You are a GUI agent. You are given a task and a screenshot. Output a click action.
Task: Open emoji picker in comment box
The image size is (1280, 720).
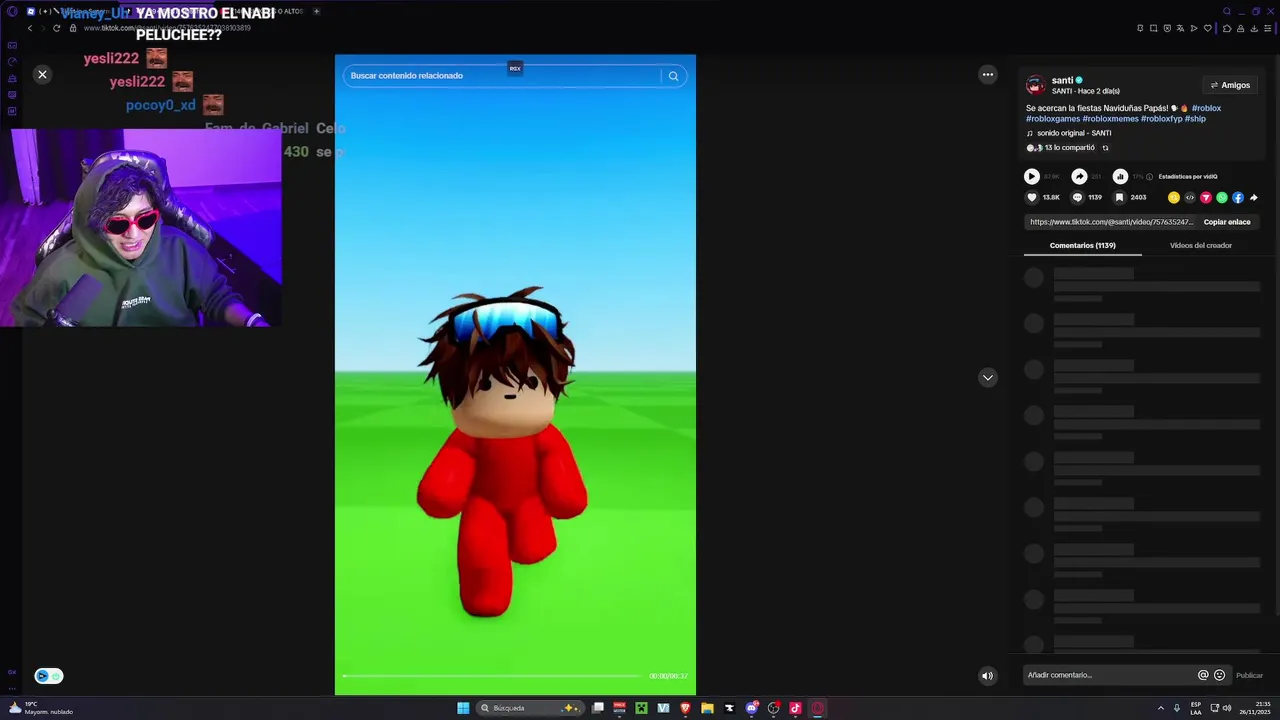pos(1219,675)
